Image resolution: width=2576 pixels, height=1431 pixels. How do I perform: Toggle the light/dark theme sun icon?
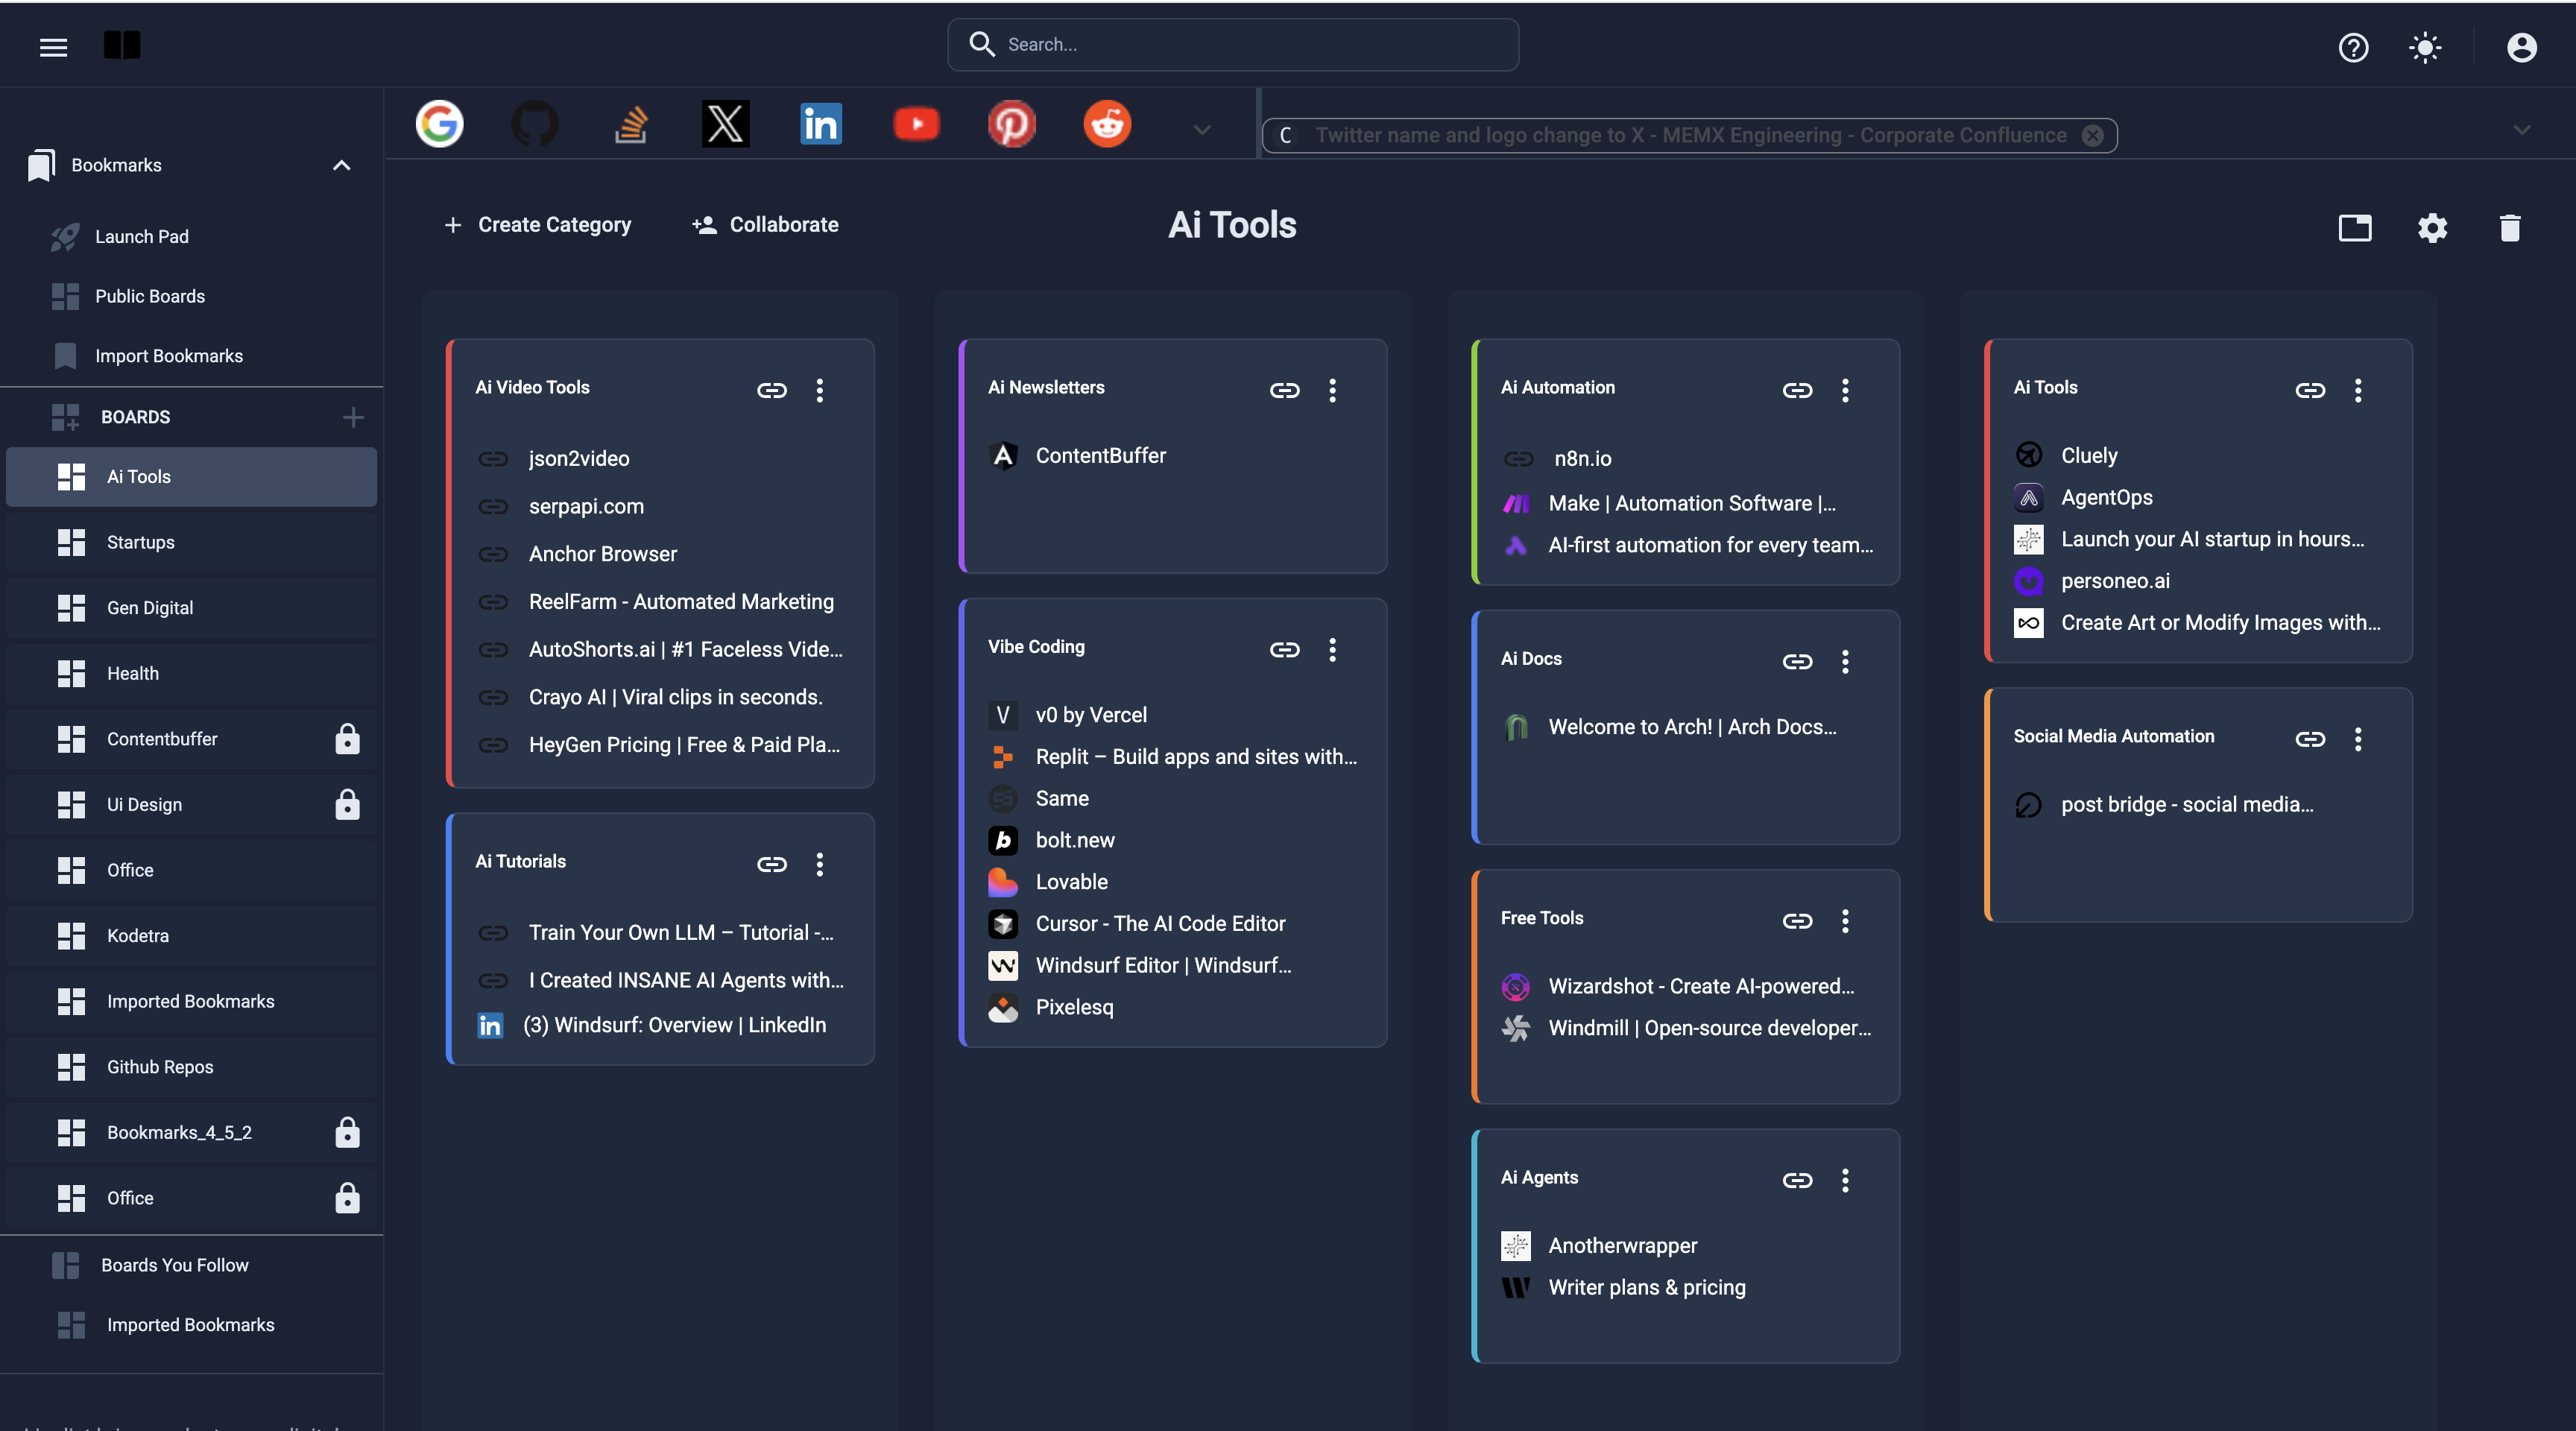click(2425, 47)
